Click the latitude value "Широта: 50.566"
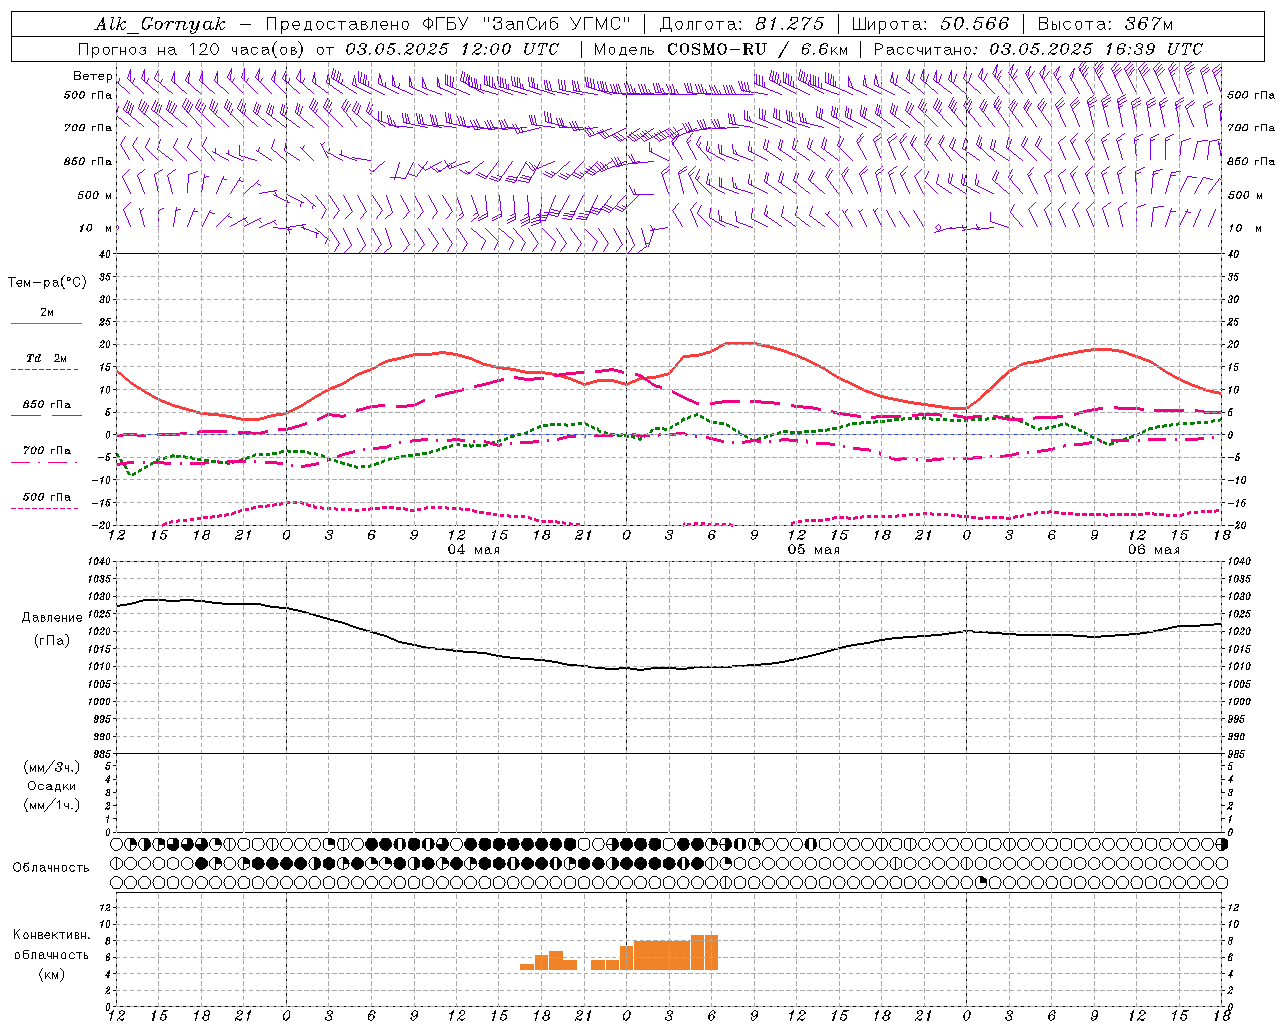This screenshot has width=1280, height=1024. (930, 24)
